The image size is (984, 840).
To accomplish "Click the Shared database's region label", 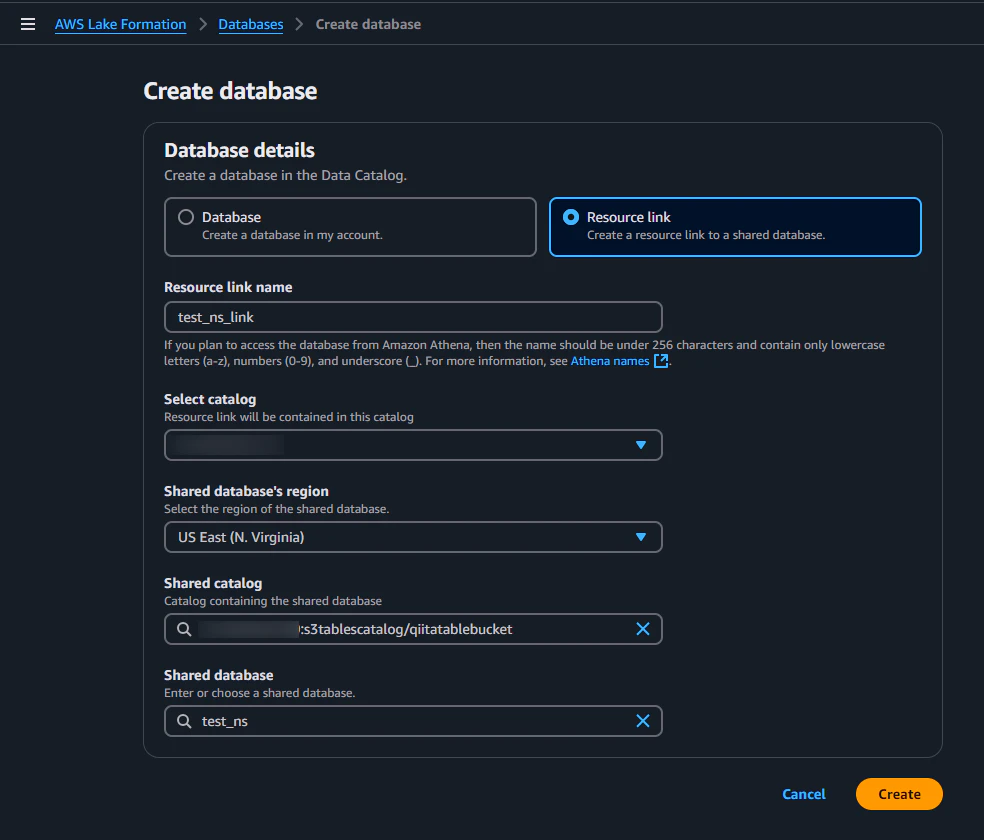I will (x=247, y=491).
